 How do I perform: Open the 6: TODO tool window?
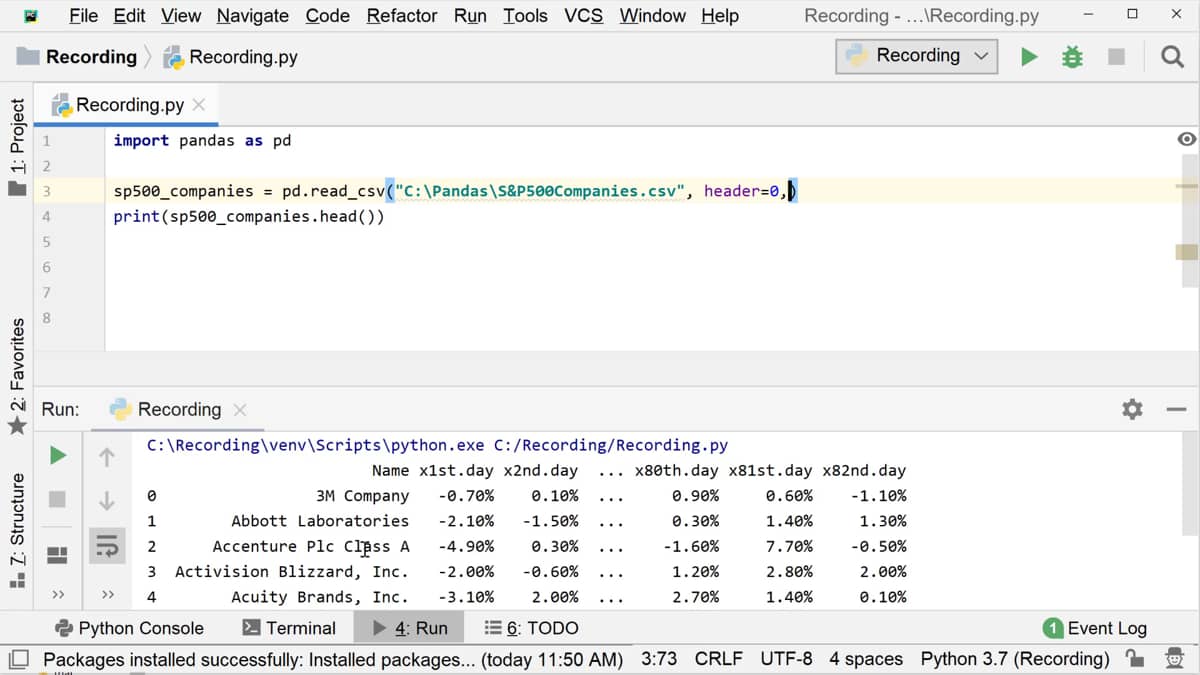pyautogui.click(x=531, y=628)
